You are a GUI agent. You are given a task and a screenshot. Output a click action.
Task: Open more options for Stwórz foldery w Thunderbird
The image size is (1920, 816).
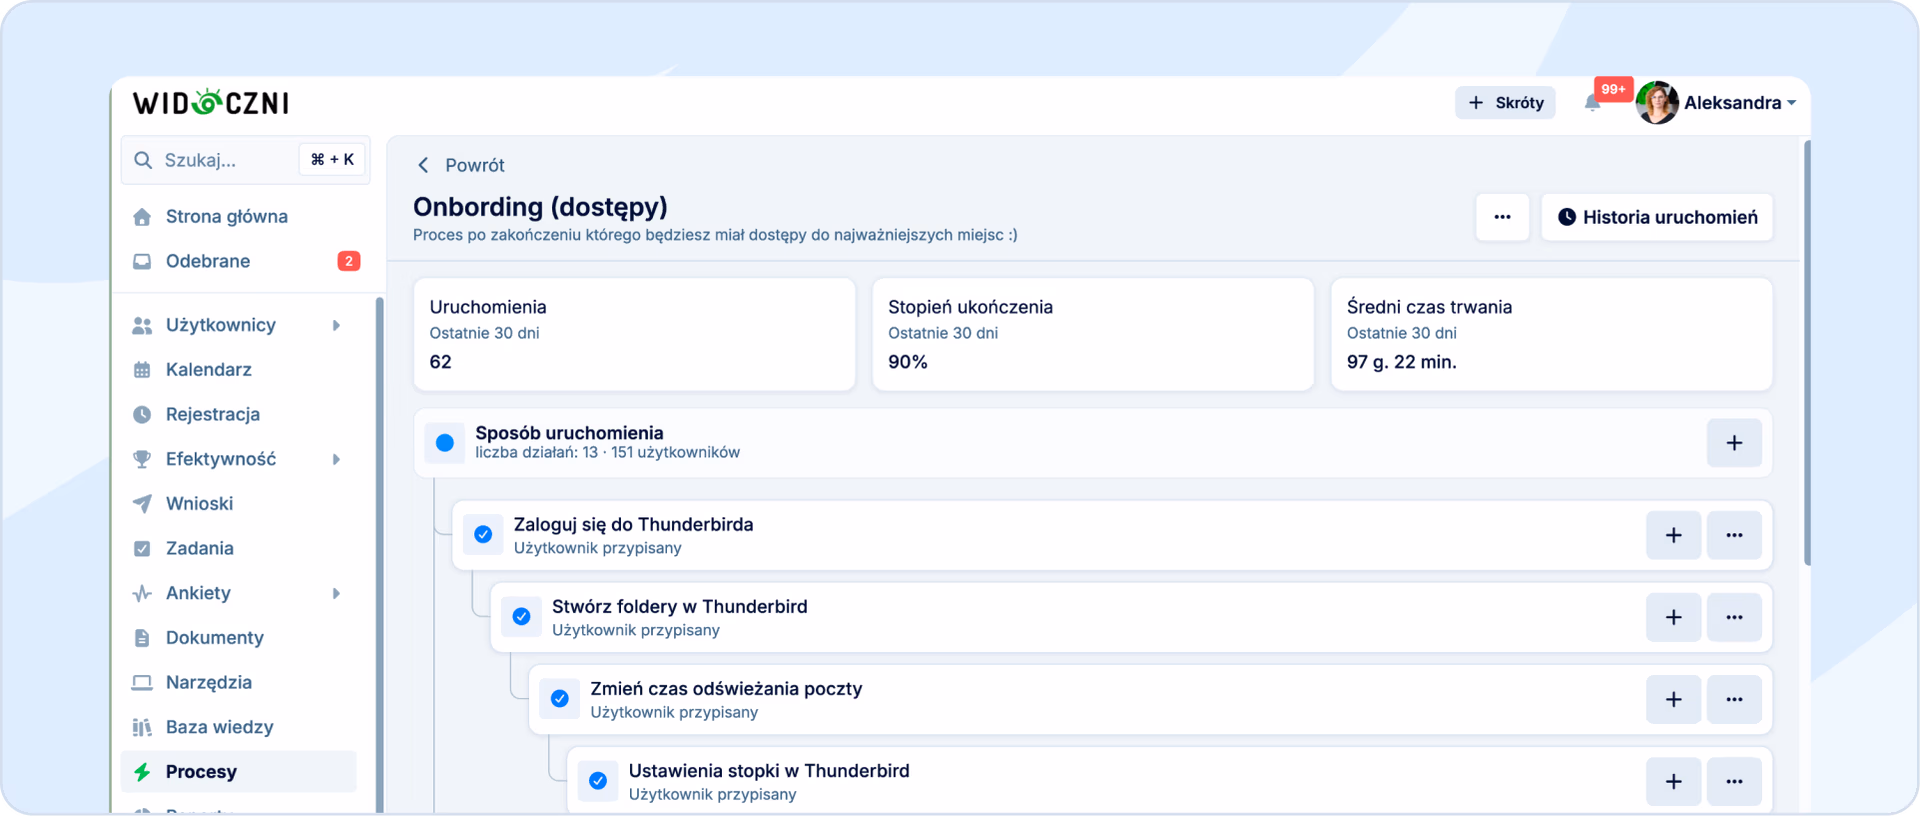point(1734,617)
